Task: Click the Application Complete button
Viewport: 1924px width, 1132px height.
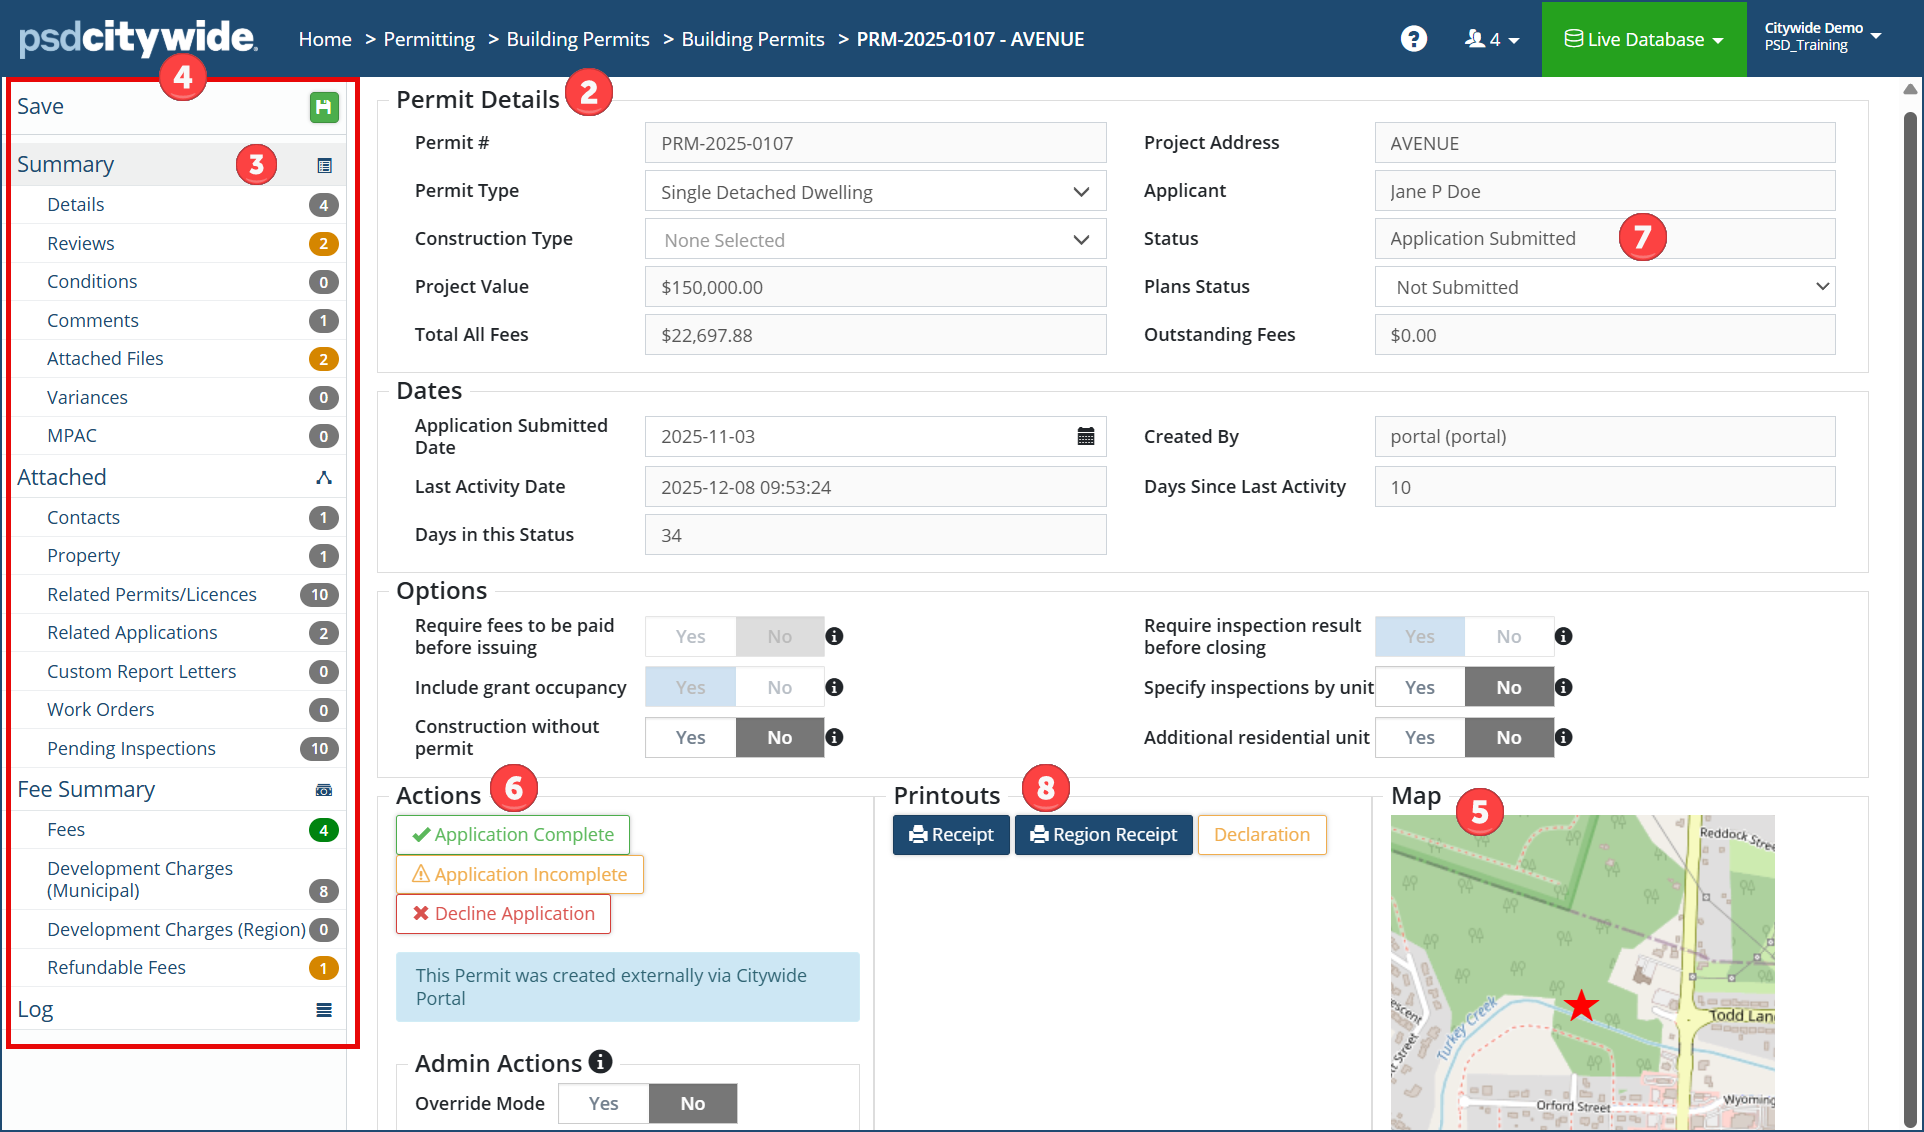Action: tap(513, 834)
